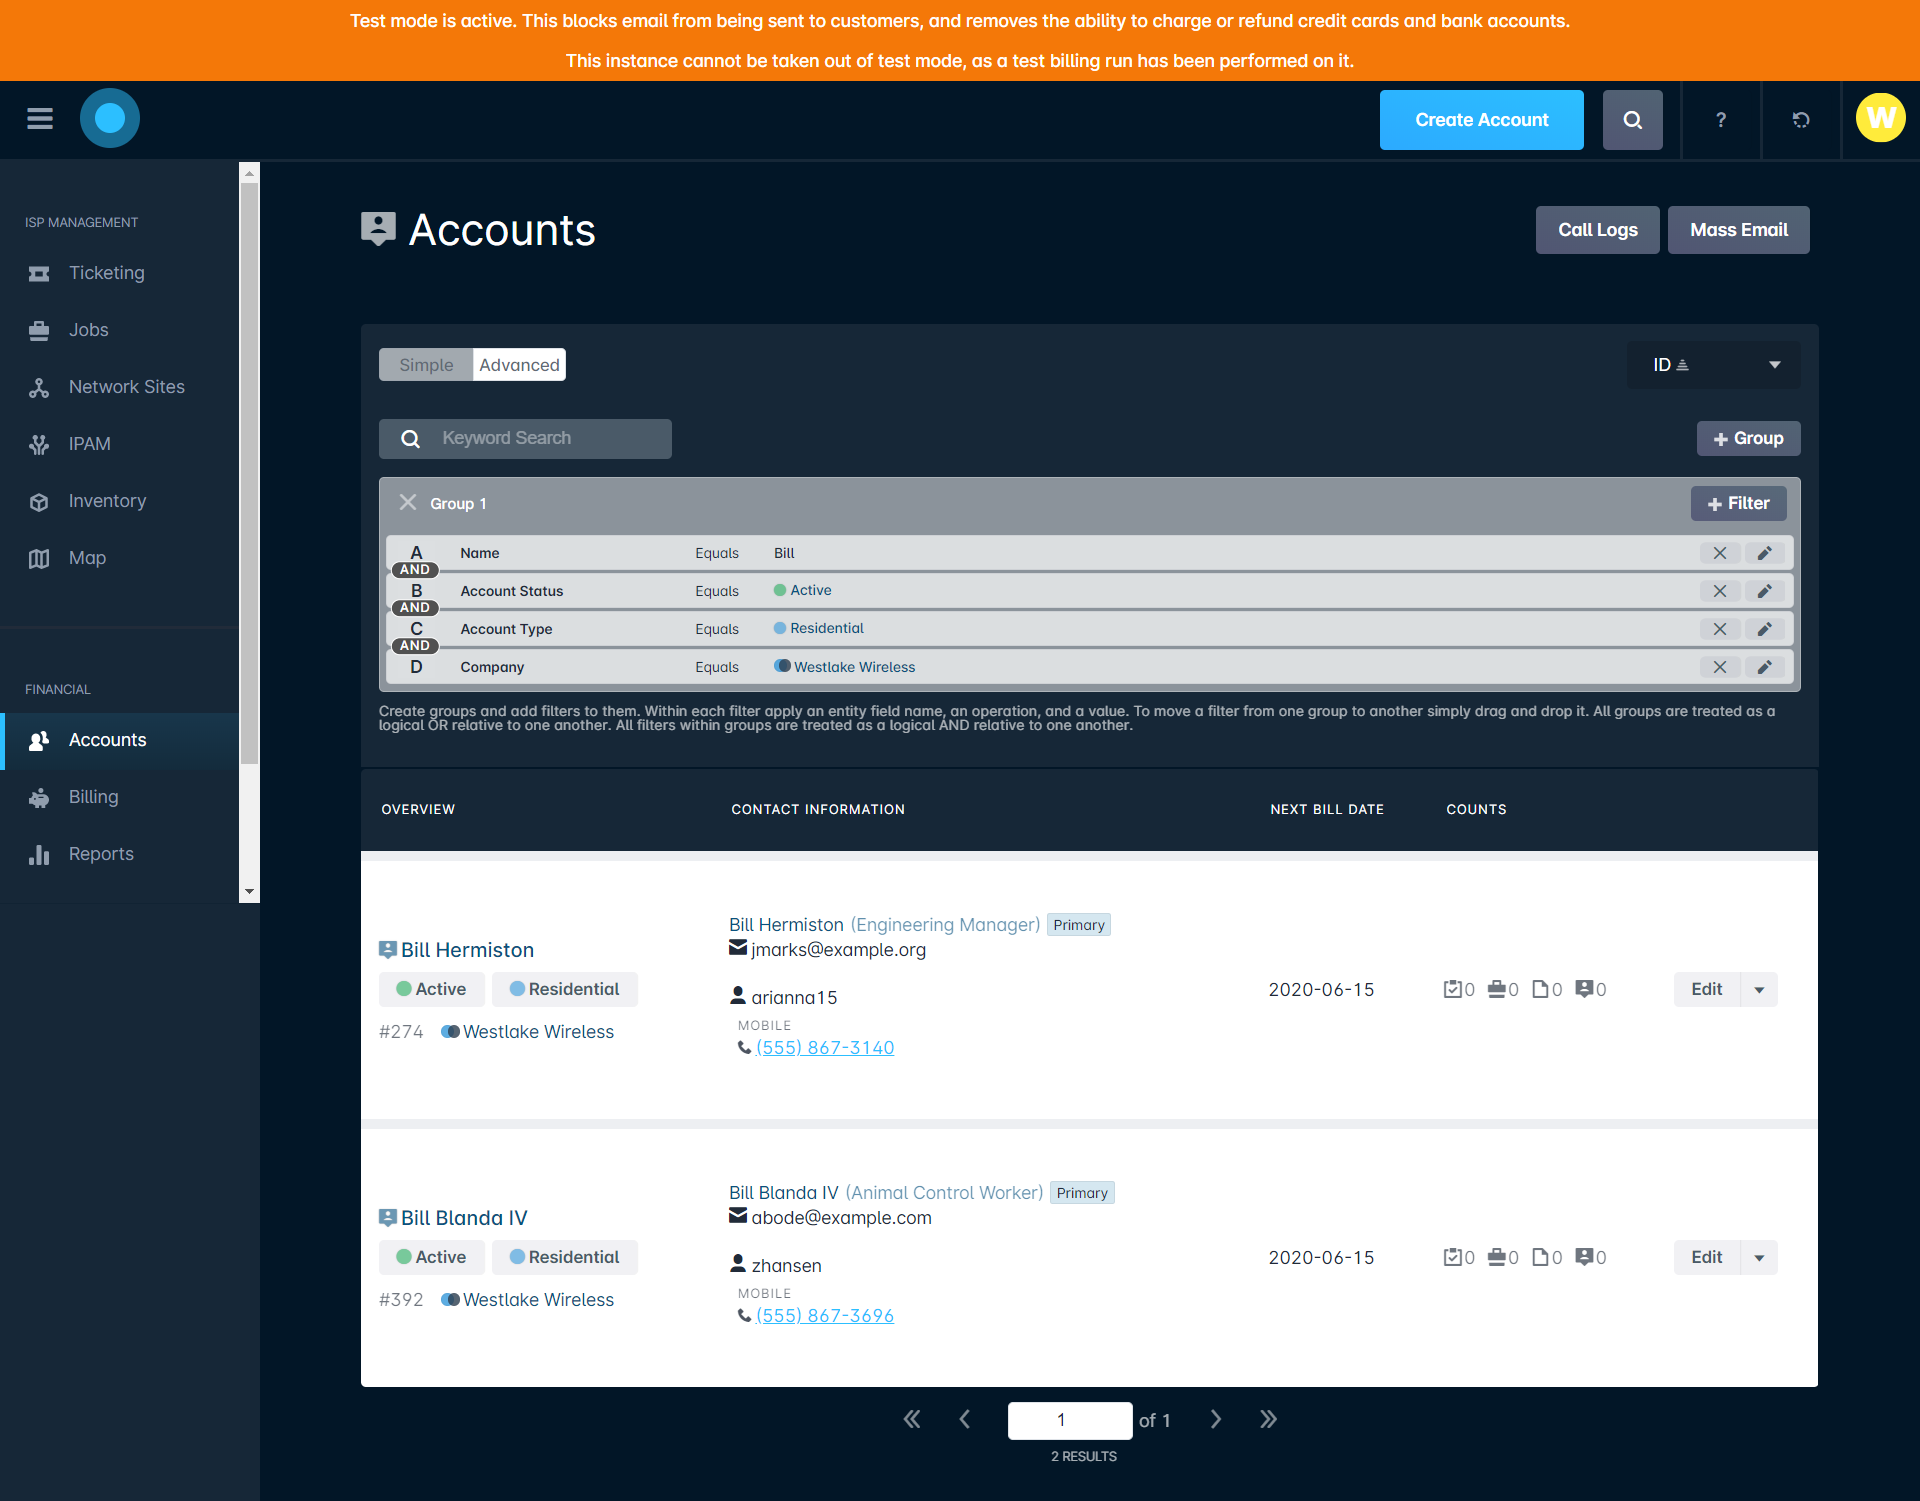
Task: Switch to Simple search mode
Action: click(426, 365)
